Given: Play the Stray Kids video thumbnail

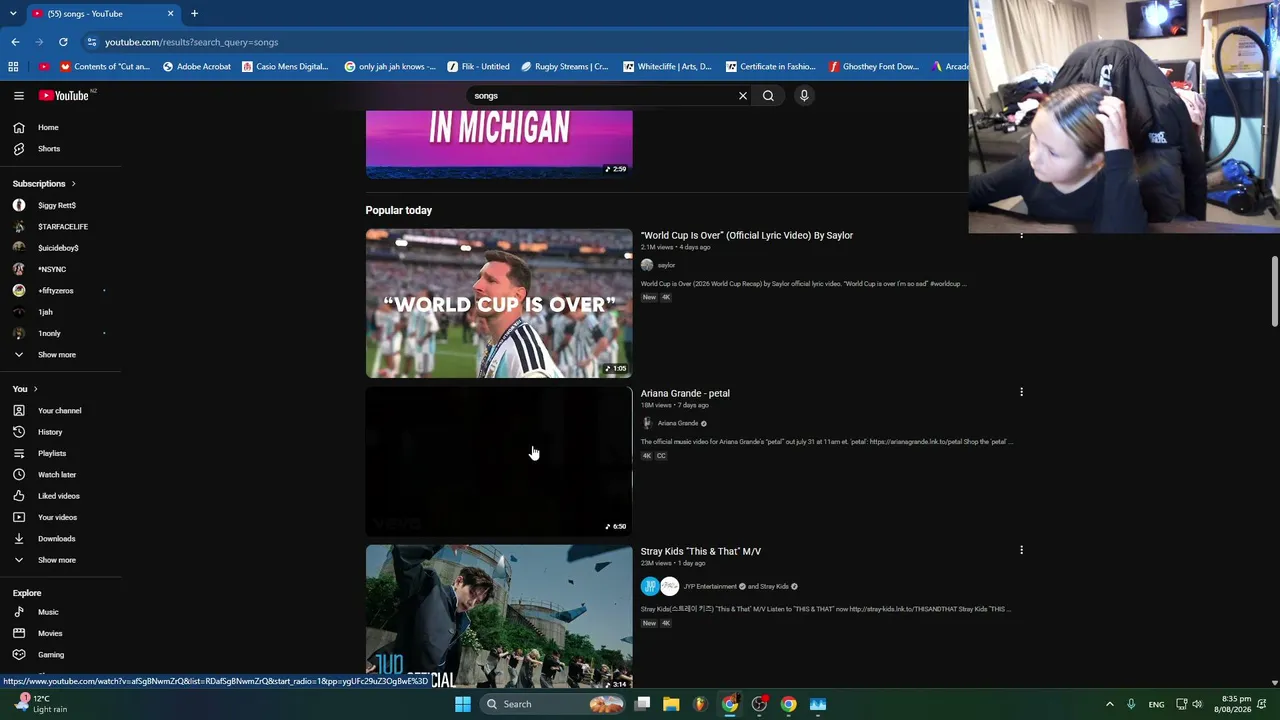Looking at the screenshot, I should 499,617.
